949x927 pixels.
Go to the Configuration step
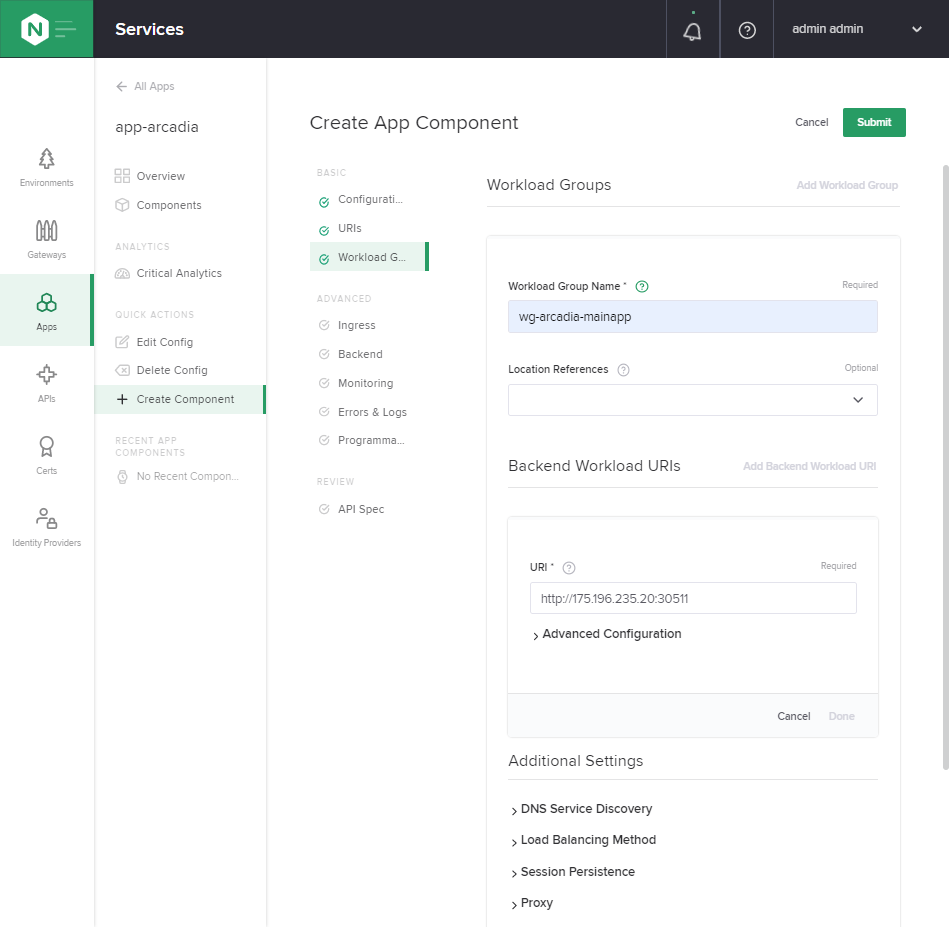(x=369, y=200)
